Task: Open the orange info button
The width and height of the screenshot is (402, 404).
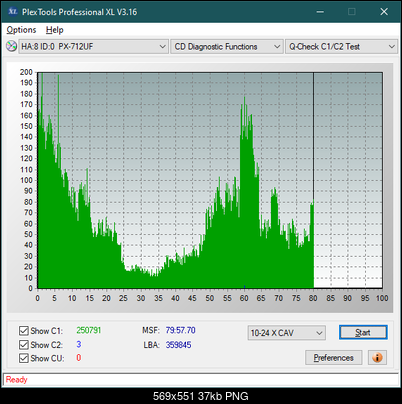Action: [x=377, y=358]
